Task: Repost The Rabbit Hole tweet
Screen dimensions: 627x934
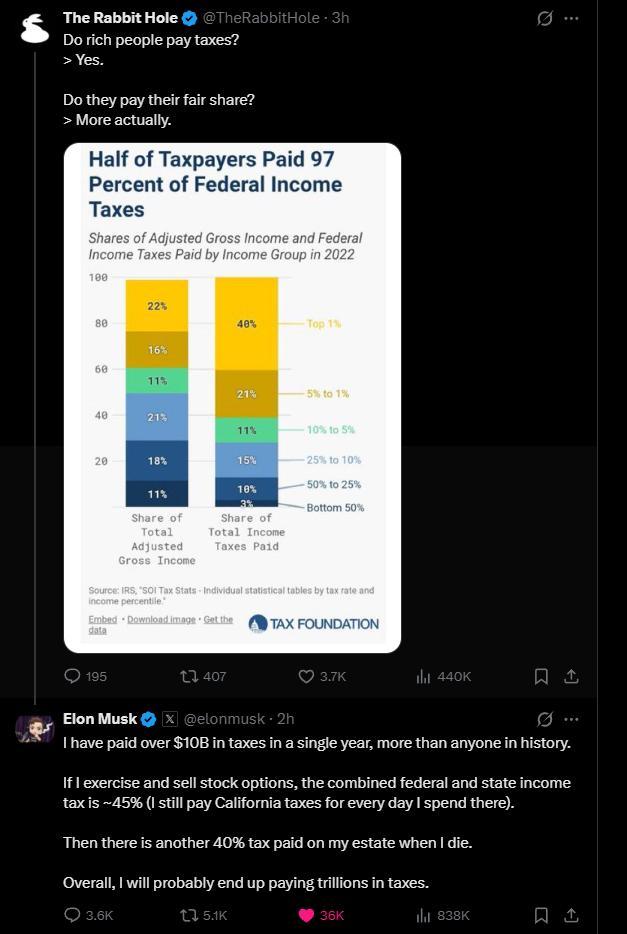Action: (x=202, y=676)
